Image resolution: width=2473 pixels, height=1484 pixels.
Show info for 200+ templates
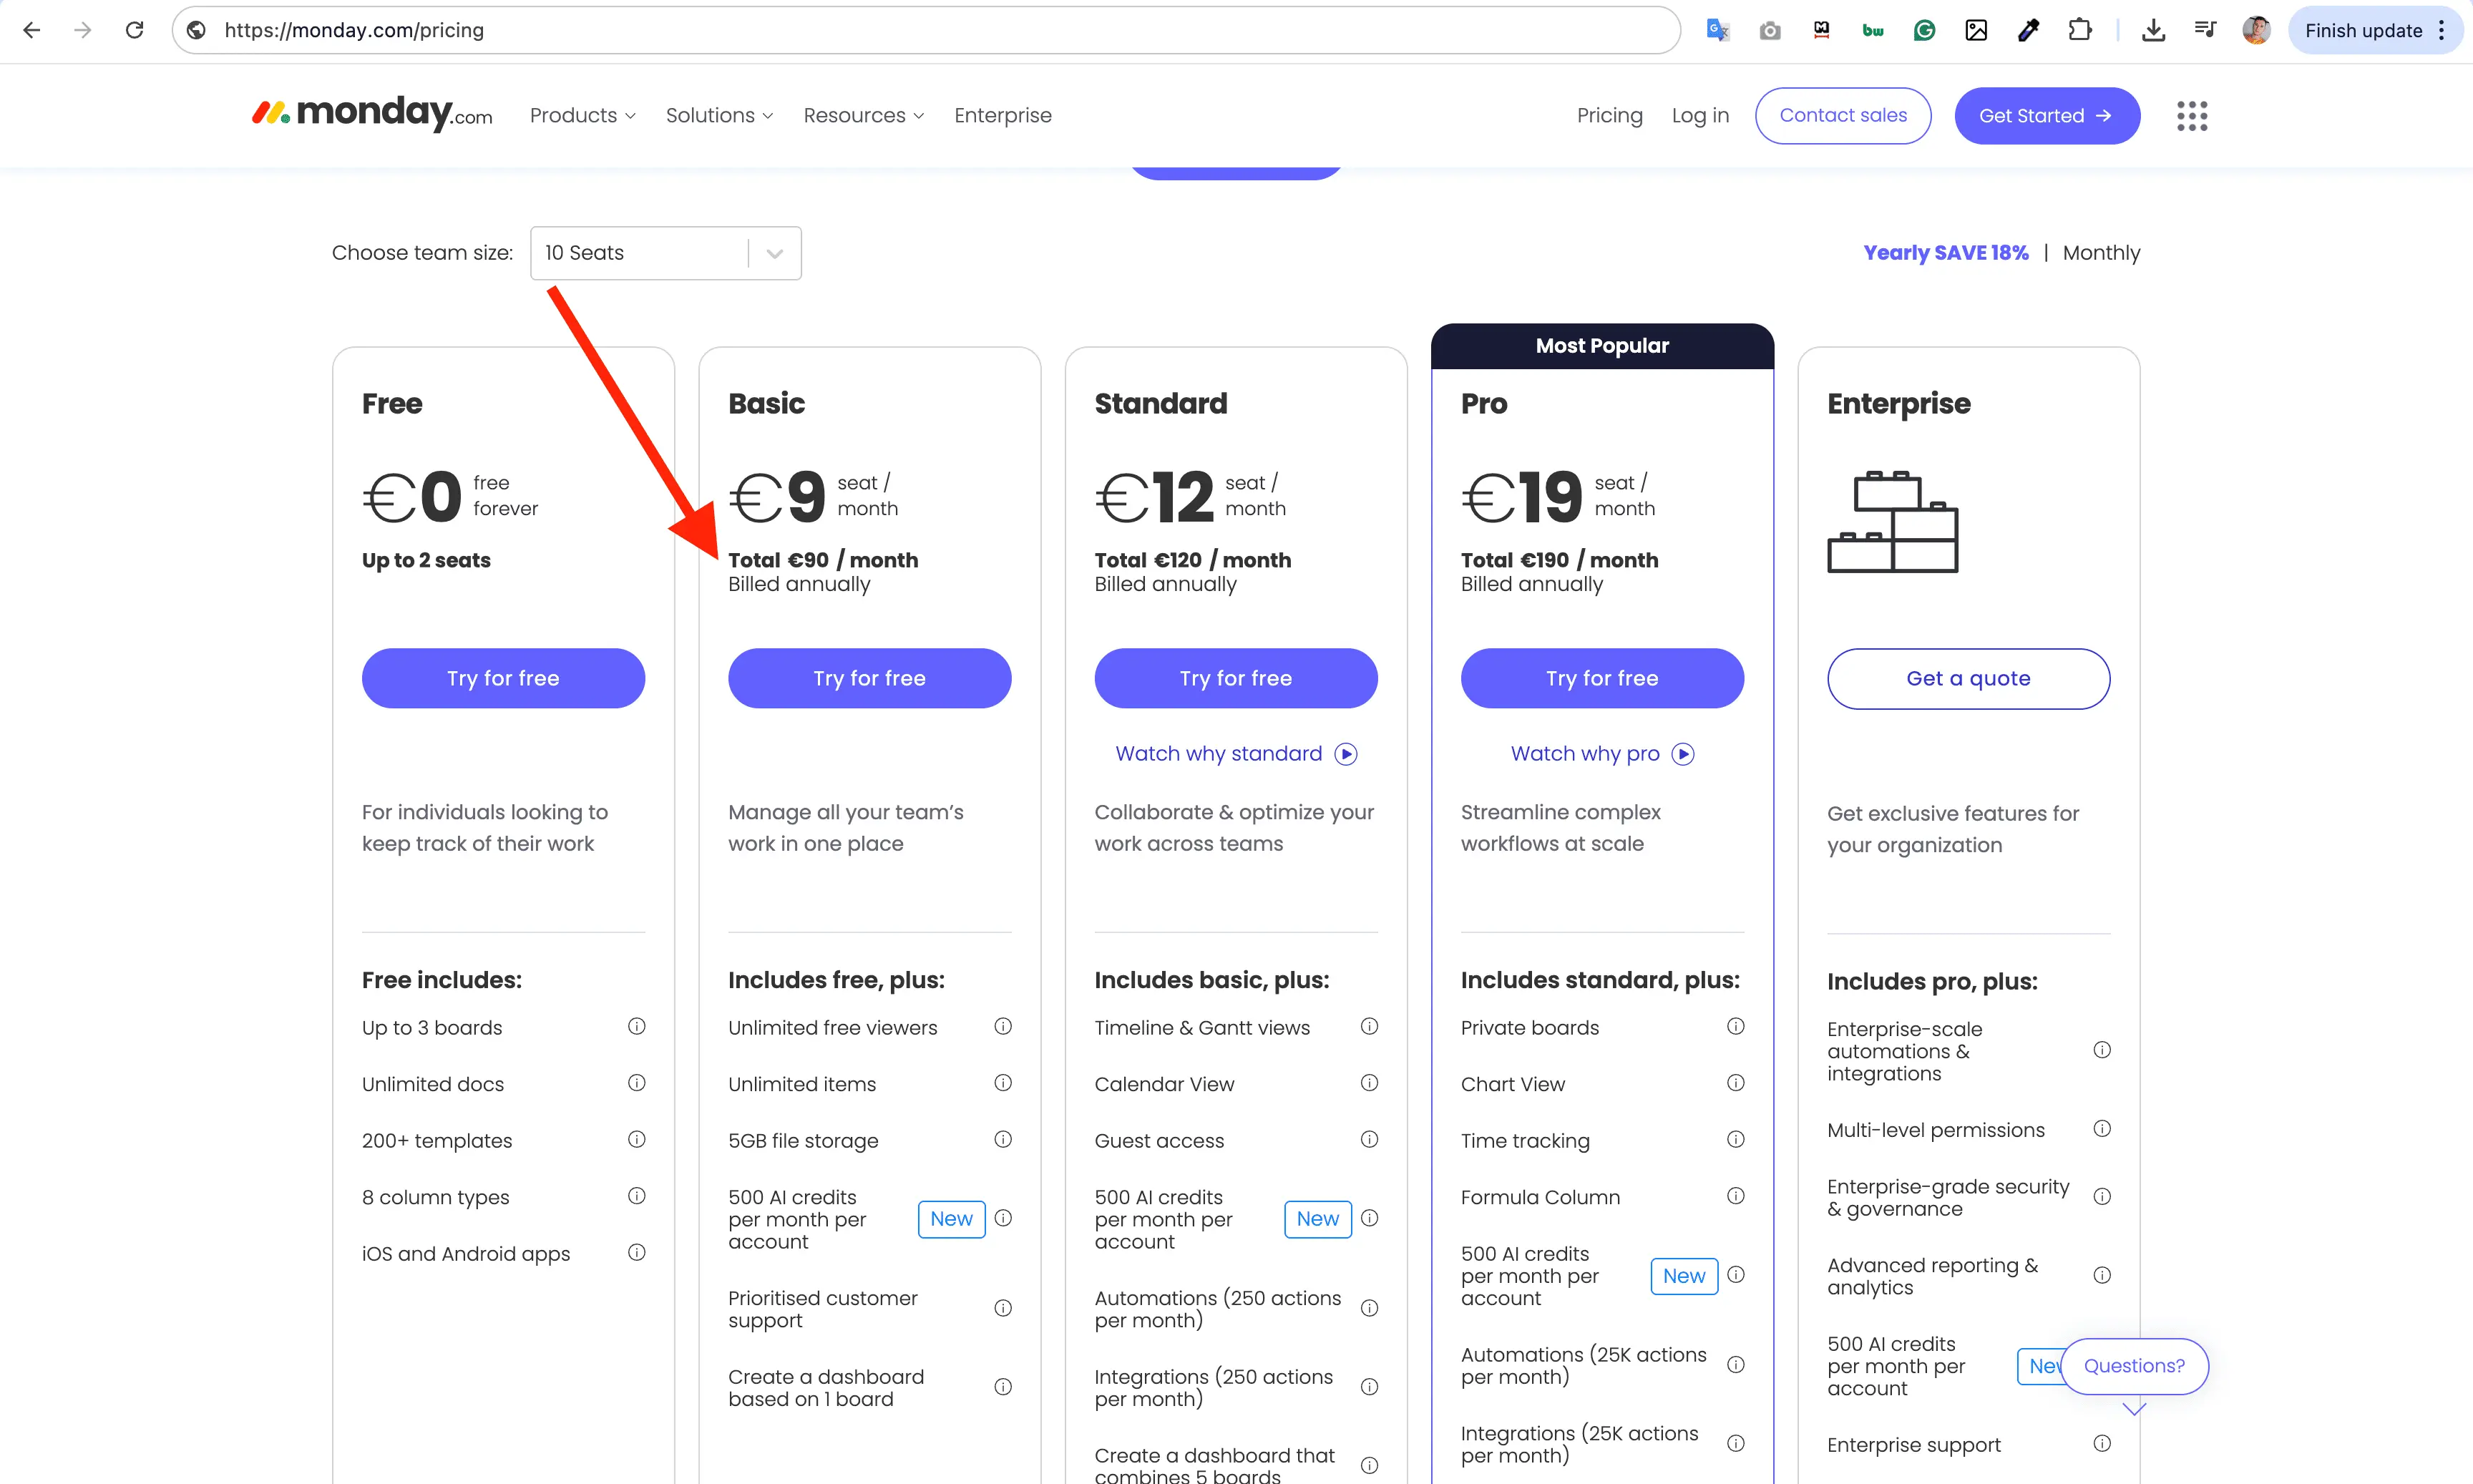tap(636, 1139)
